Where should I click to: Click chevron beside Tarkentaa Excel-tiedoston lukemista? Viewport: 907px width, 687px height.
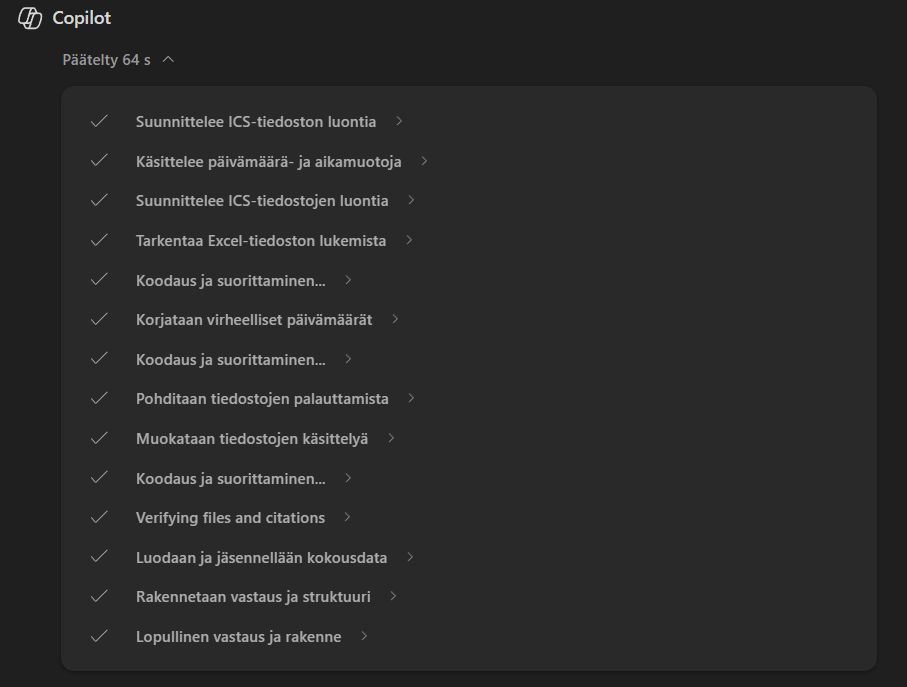coord(409,240)
